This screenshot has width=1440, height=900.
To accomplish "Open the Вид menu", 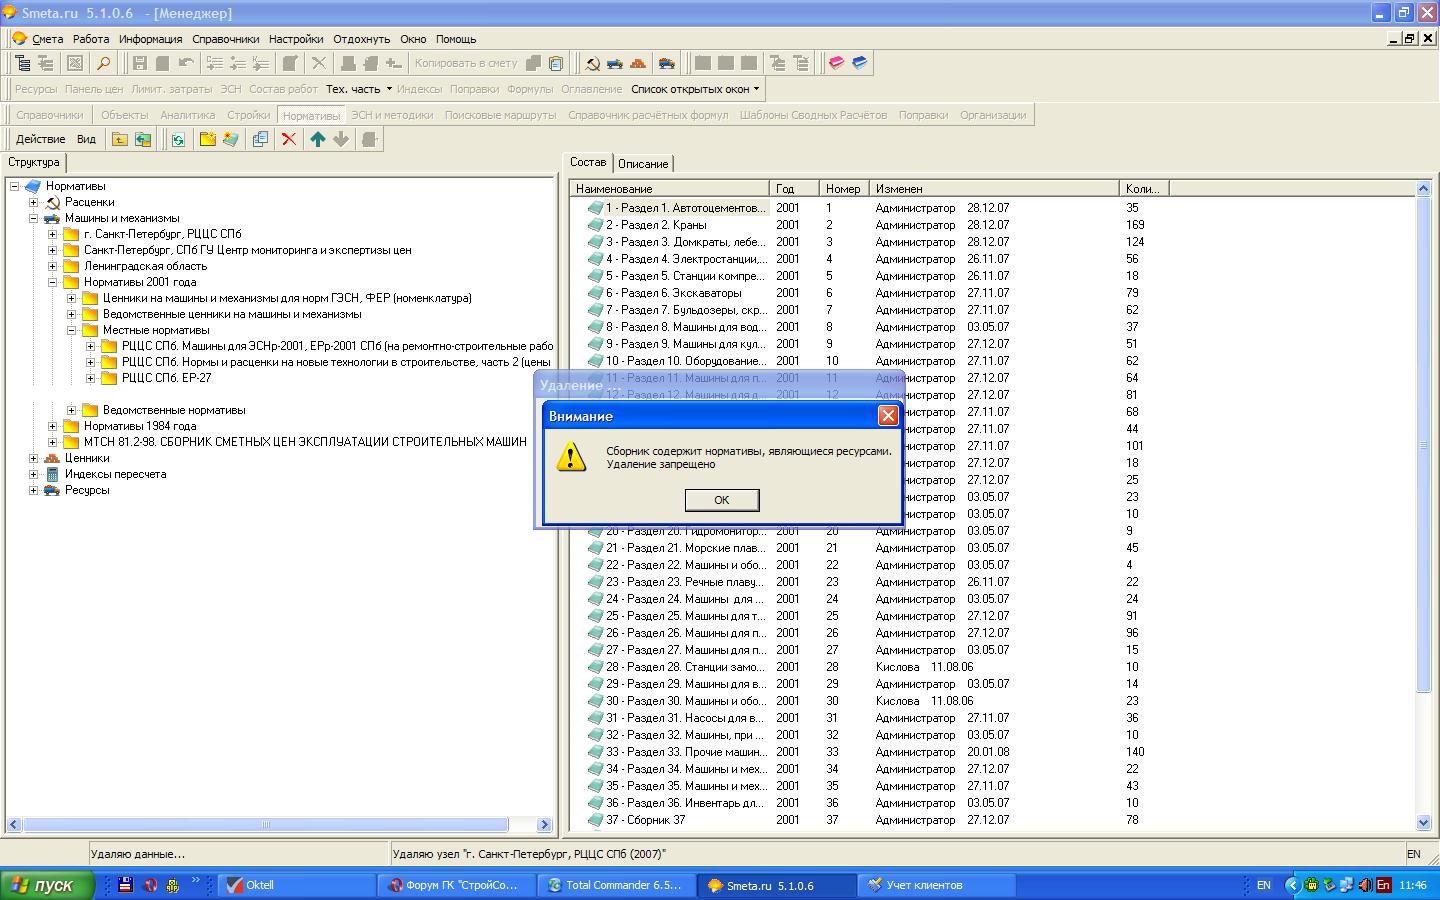I will click(x=87, y=139).
